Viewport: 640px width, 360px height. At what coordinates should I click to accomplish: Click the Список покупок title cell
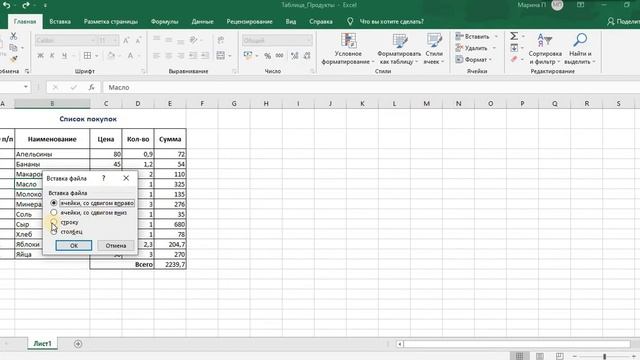point(88,119)
